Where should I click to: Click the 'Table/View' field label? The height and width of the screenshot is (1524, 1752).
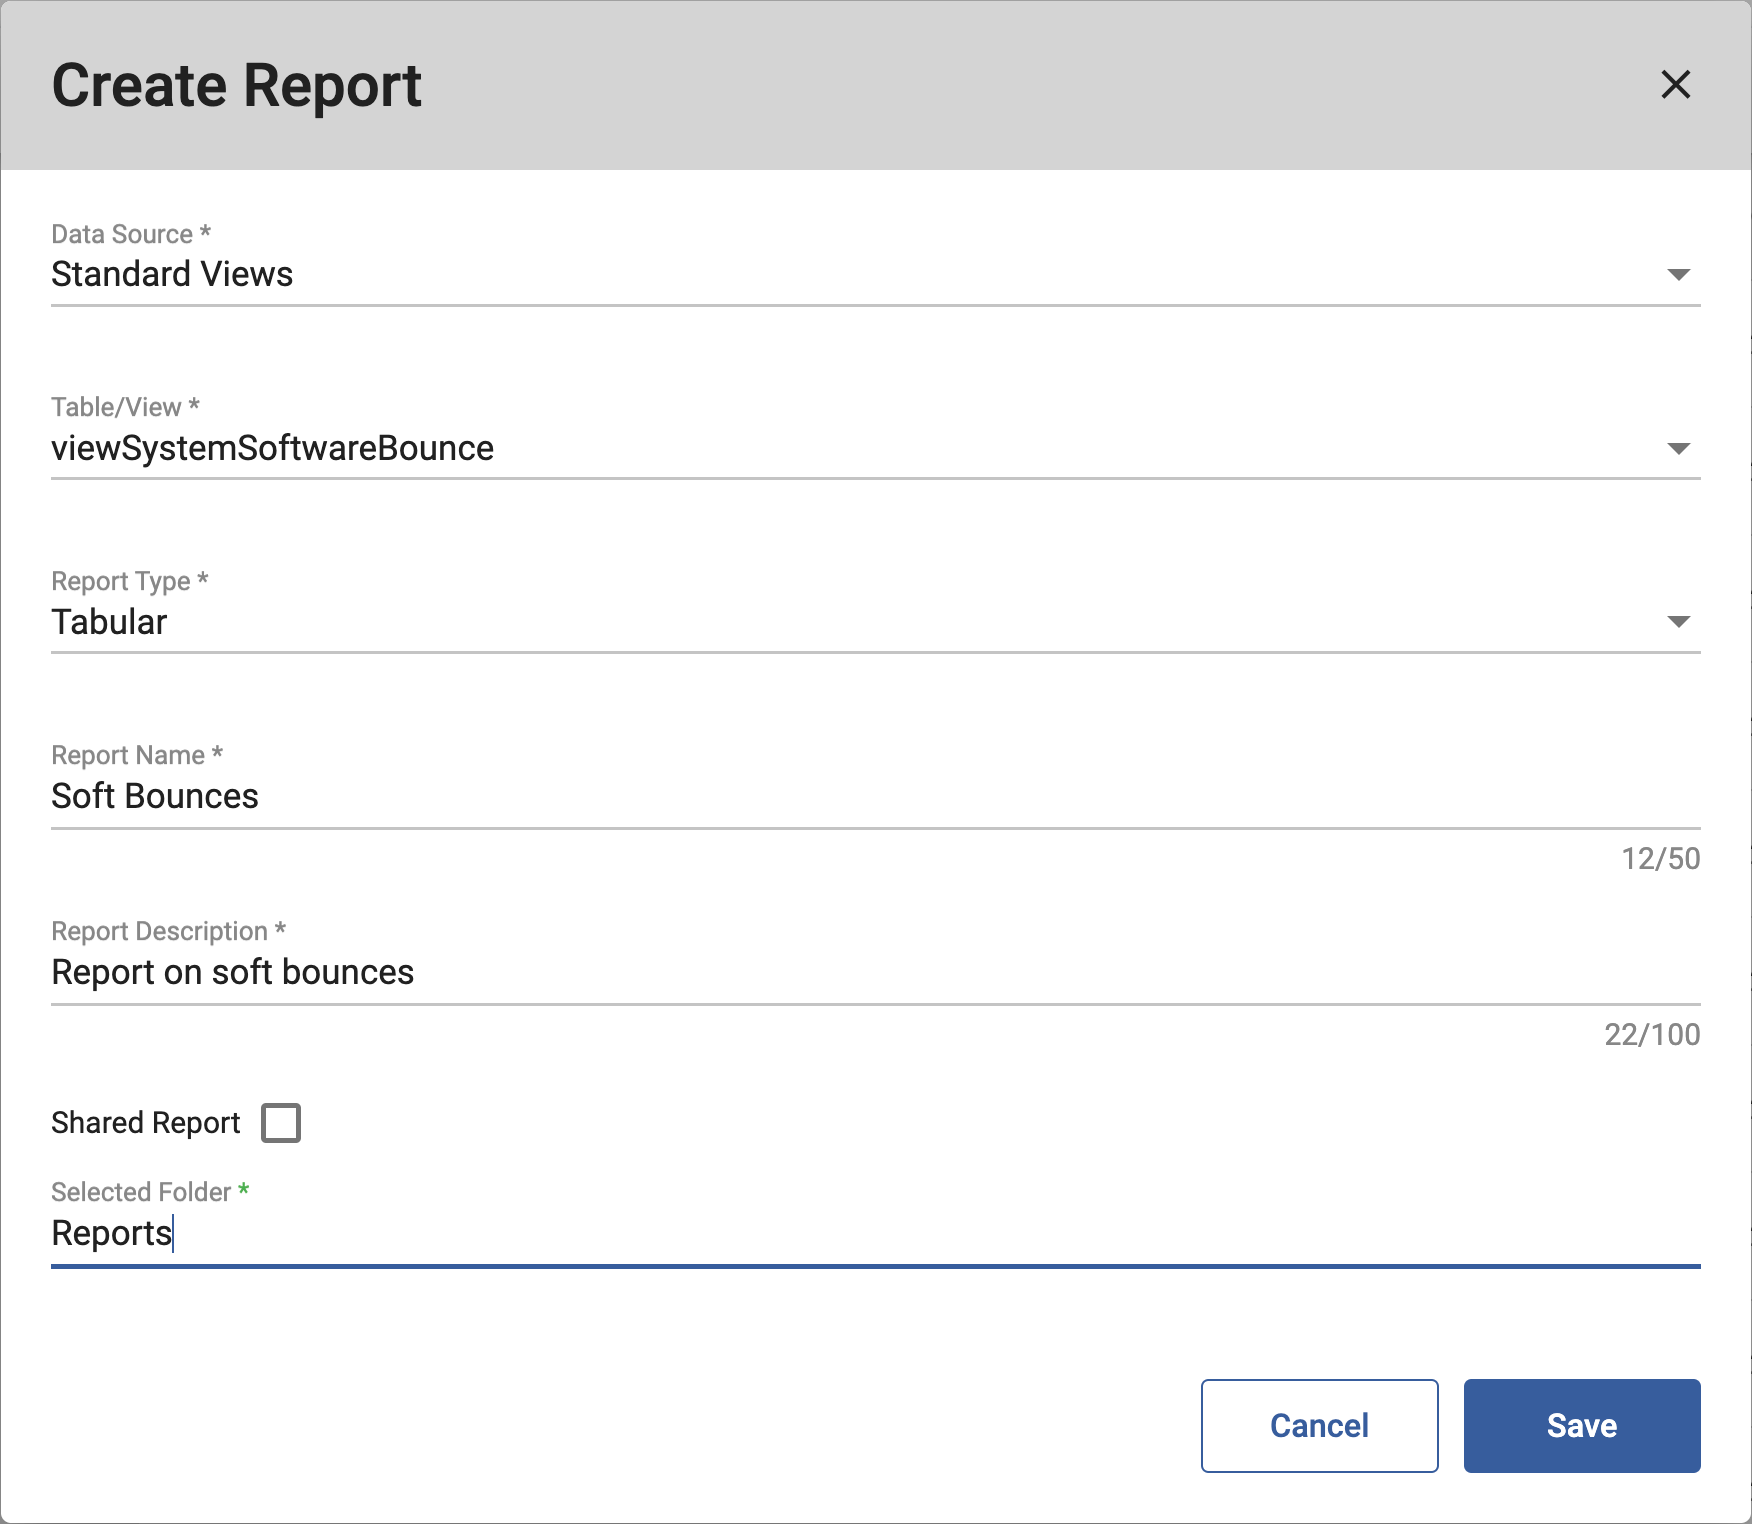pyautogui.click(x=116, y=407)
